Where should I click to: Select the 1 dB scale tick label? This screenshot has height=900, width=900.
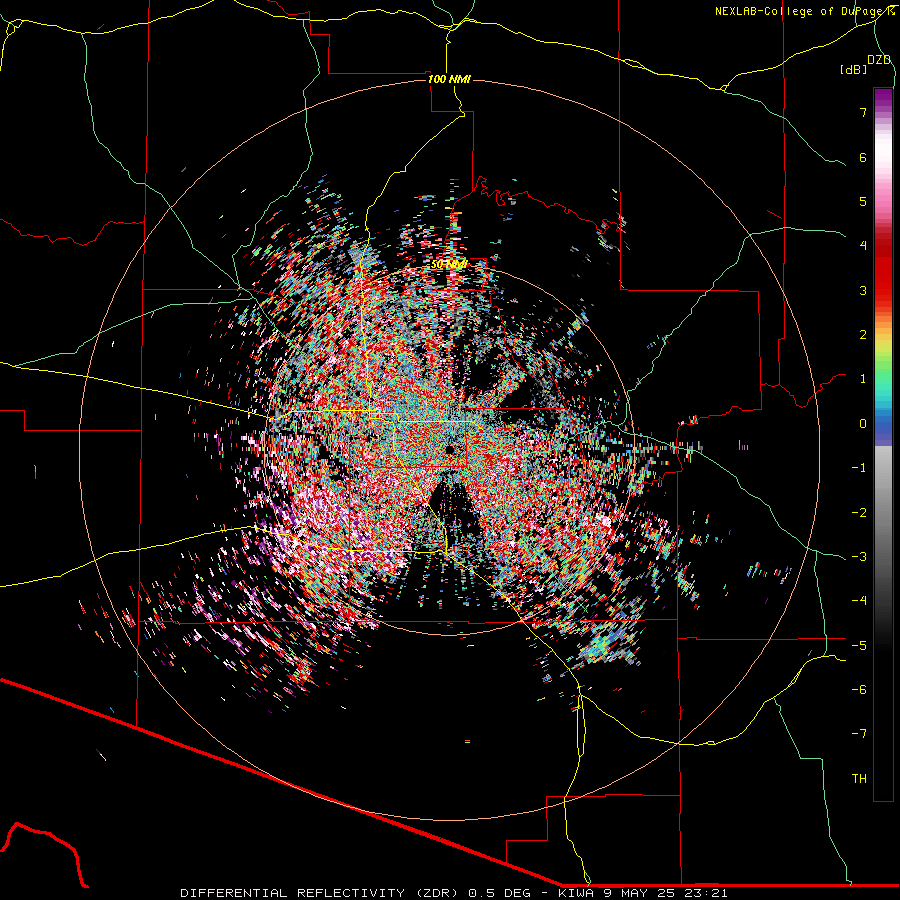(x=863, y=379)
